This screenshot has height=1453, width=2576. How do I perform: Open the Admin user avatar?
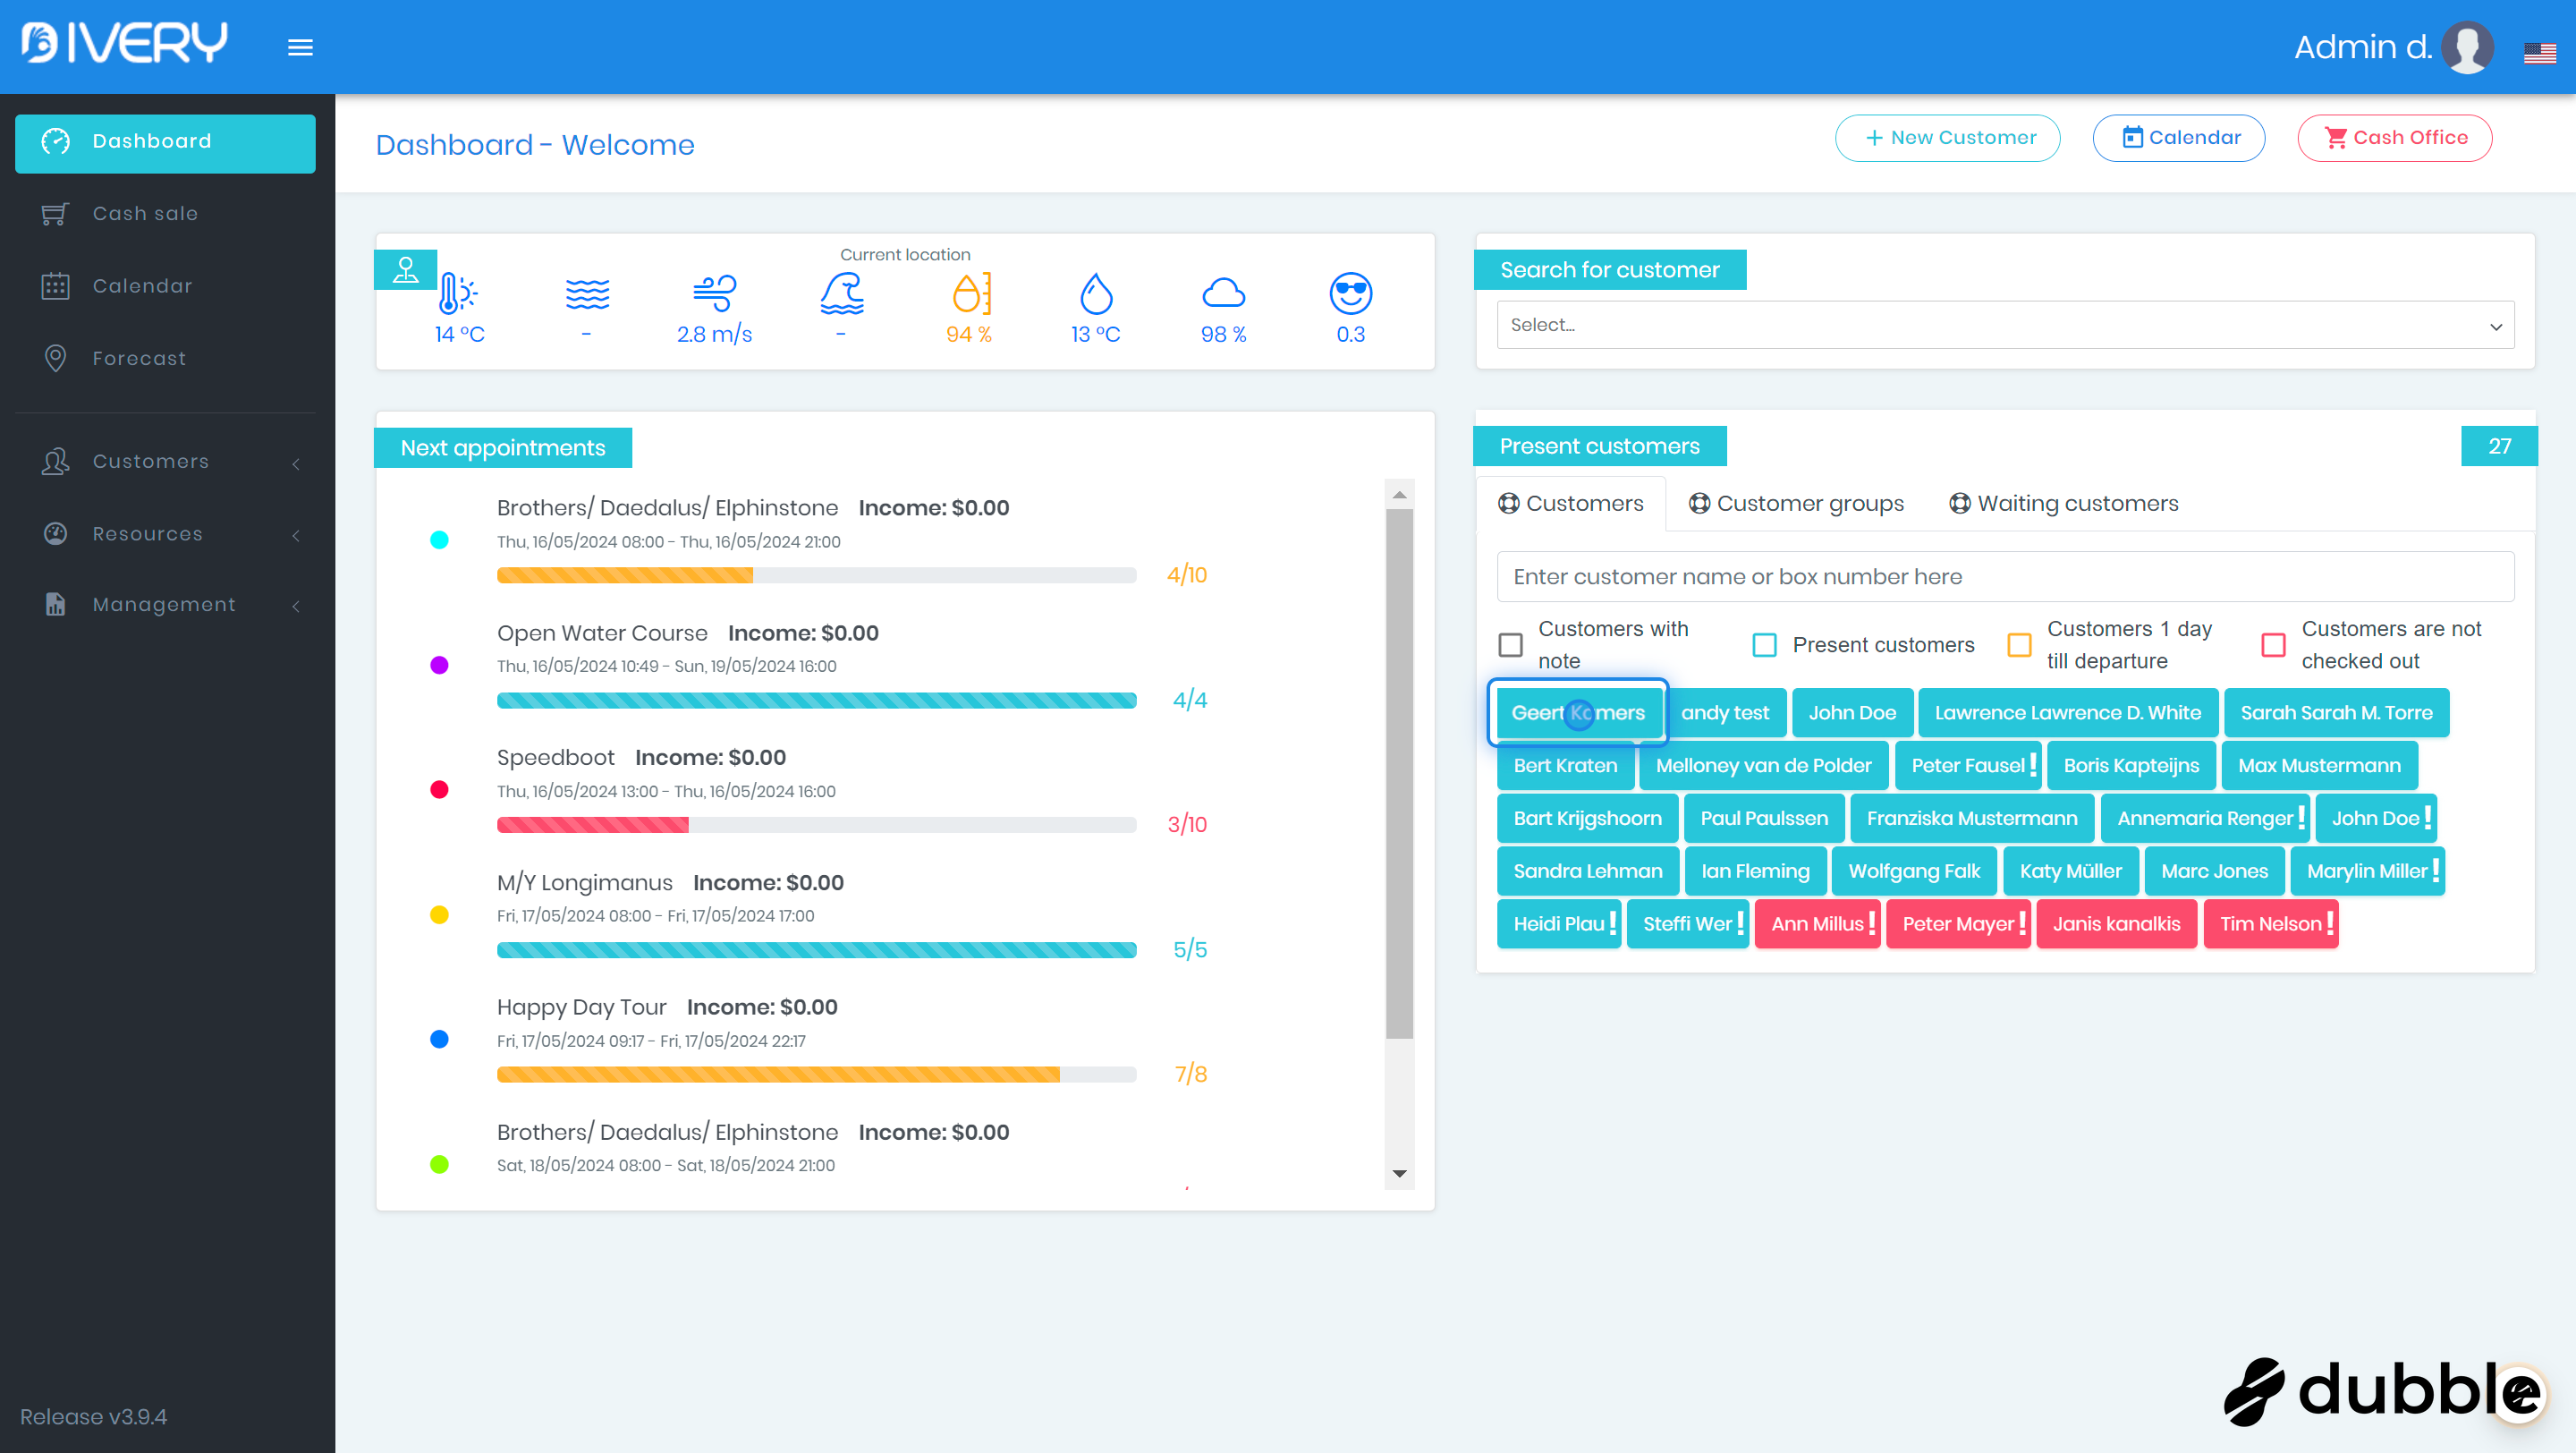tap(2466, 47)
